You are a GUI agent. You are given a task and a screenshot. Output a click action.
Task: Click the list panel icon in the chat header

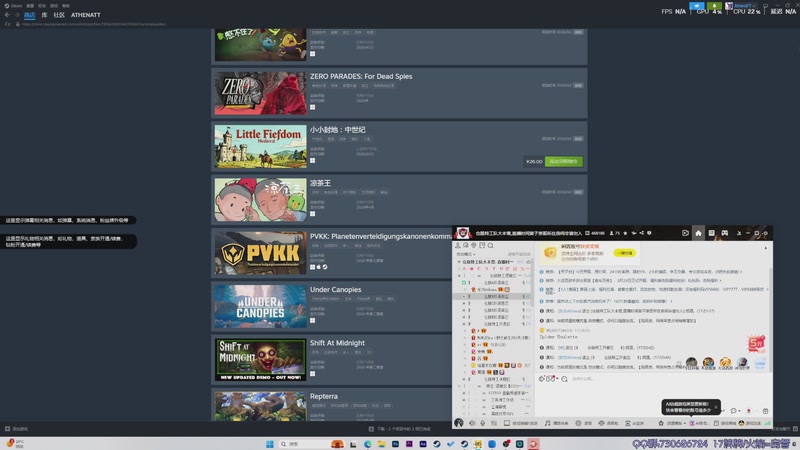coord(711,233)
